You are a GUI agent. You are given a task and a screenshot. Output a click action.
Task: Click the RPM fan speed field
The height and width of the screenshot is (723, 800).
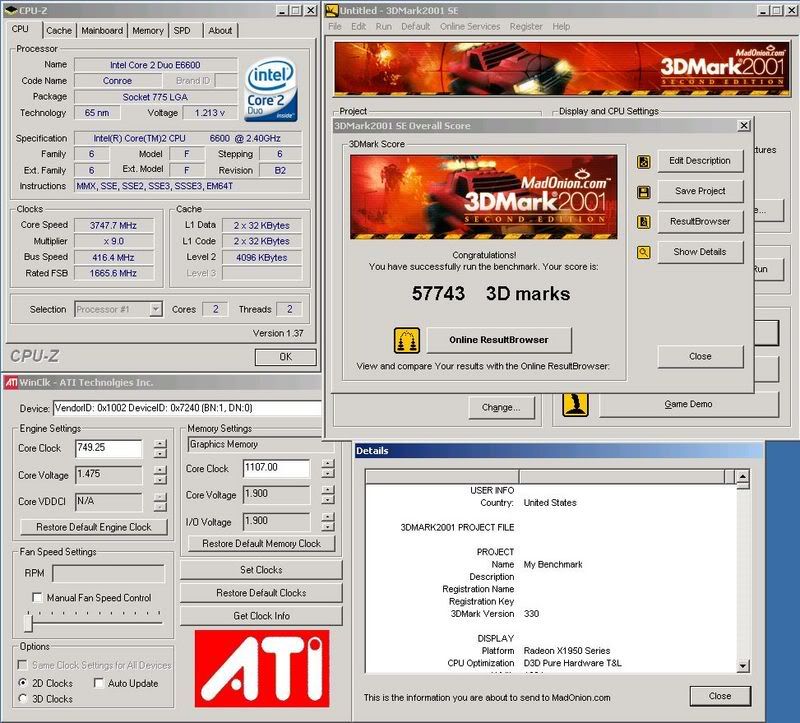coord(109,573)
